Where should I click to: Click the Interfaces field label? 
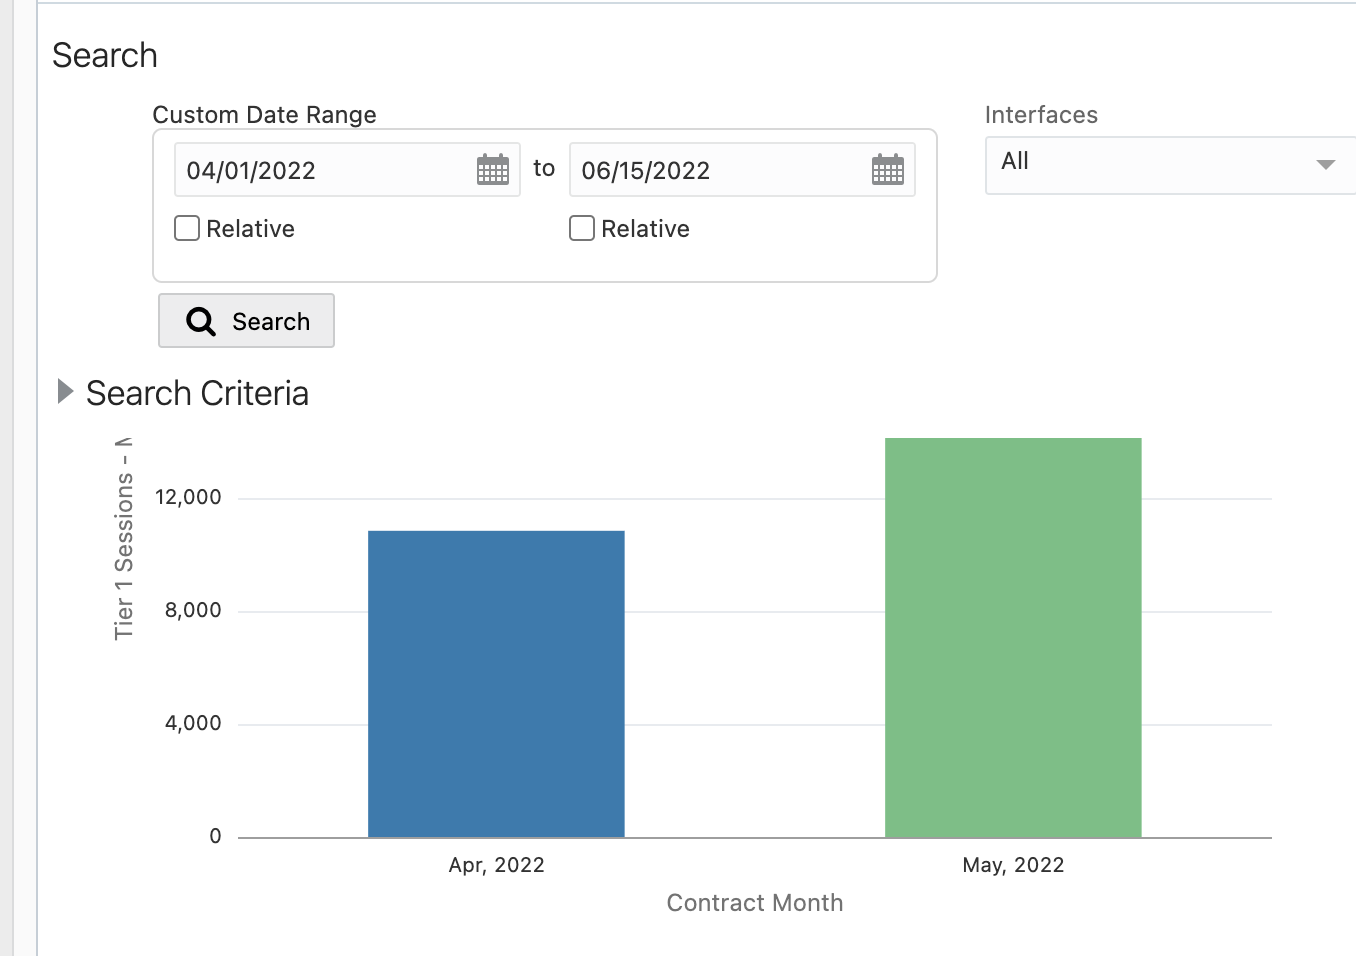point(1041,115)
